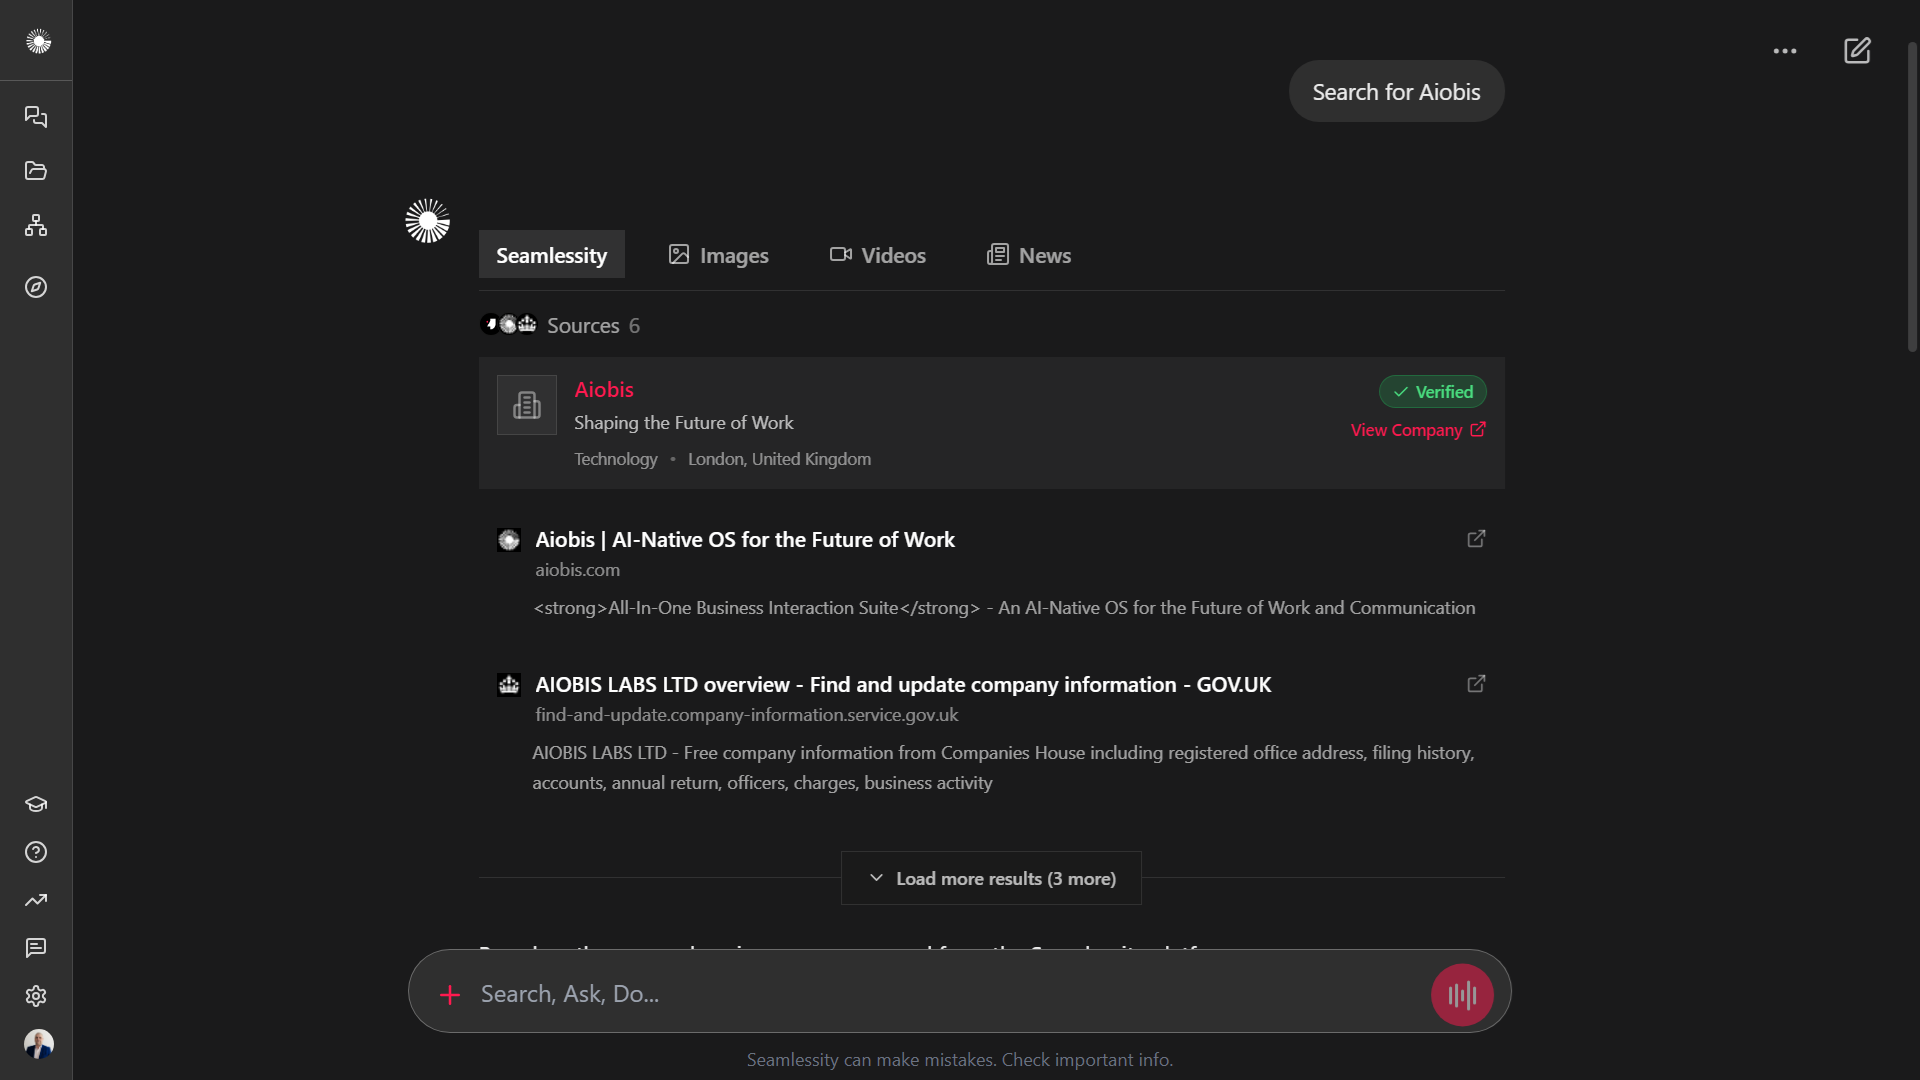Open the ellipsis overflow menu
The width and height of the screenshot is (1920, 1080).
click(x=1785, y=50)
